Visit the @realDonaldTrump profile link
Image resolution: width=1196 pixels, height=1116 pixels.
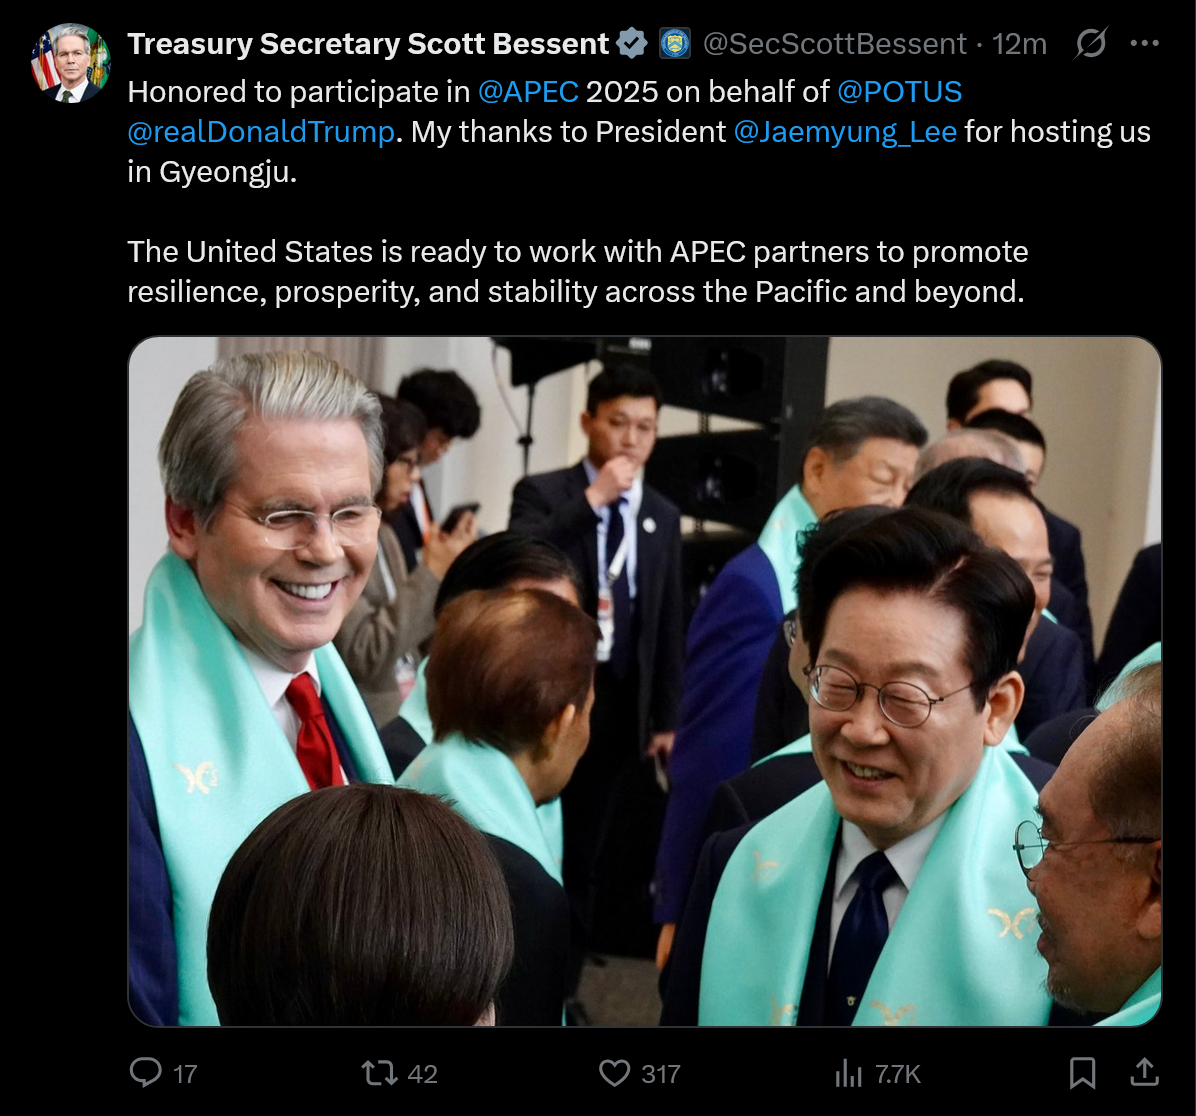coord(261,132)
